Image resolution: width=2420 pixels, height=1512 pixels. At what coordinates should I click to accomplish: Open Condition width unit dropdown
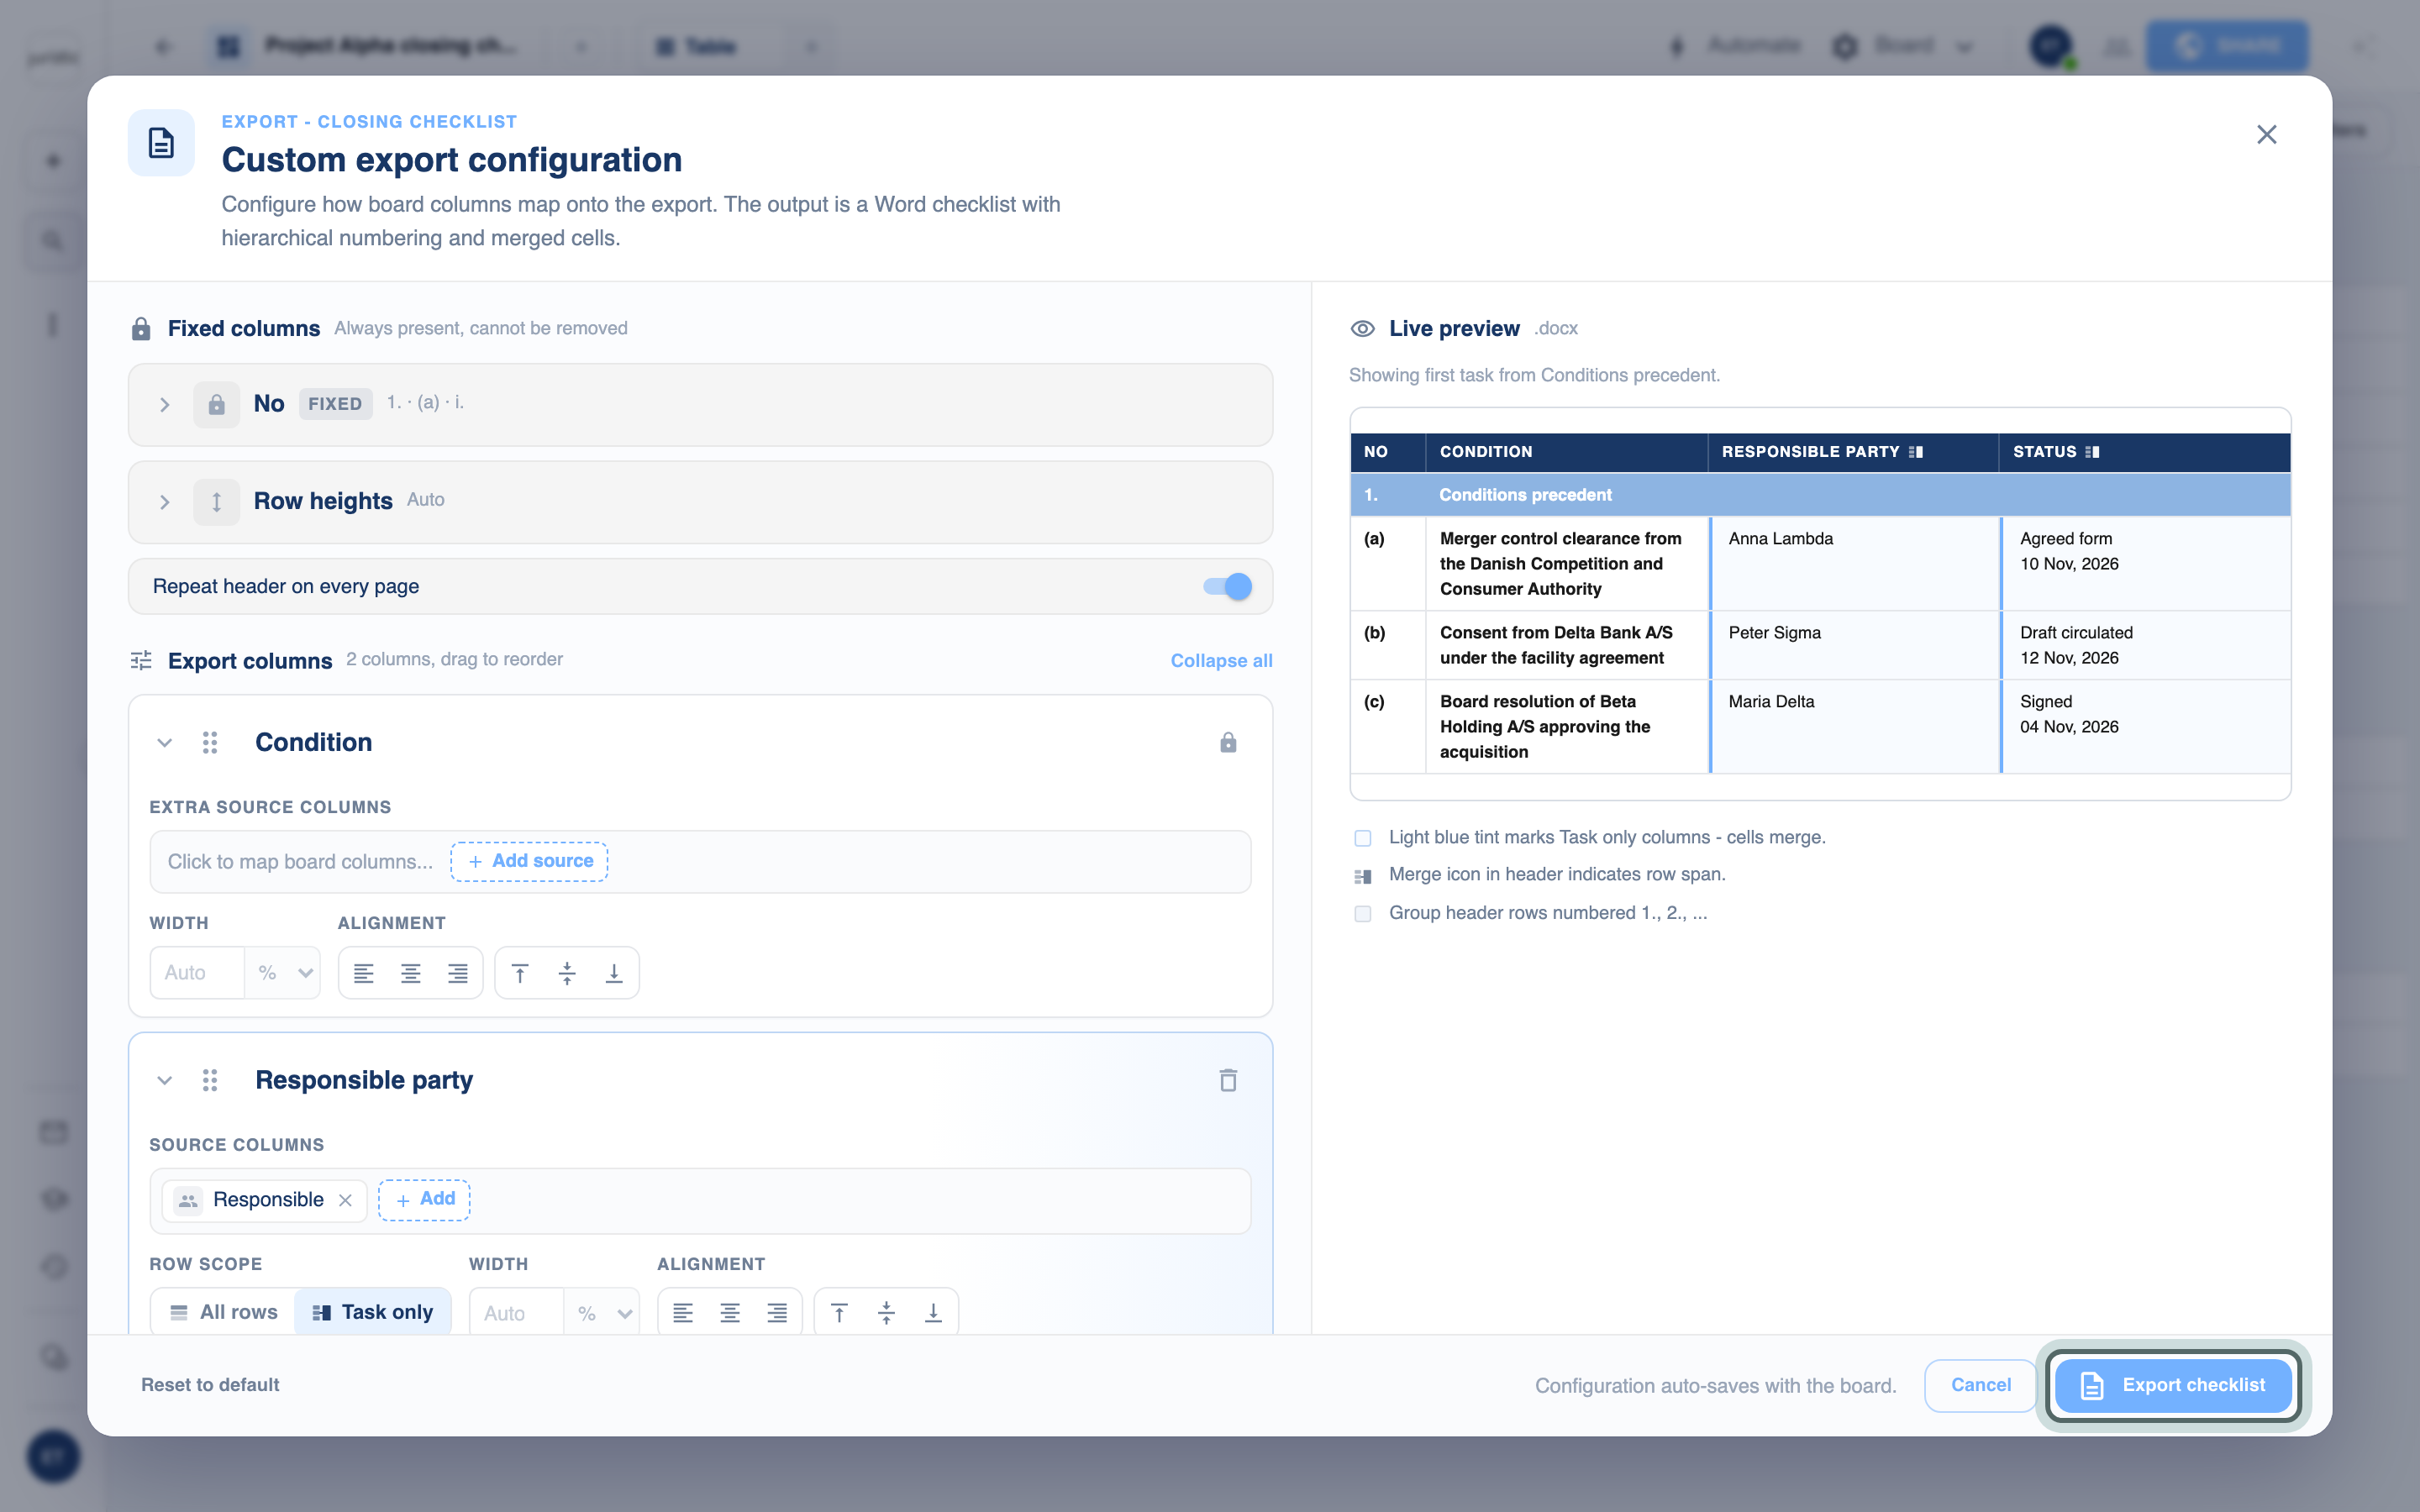click(284, 973)
